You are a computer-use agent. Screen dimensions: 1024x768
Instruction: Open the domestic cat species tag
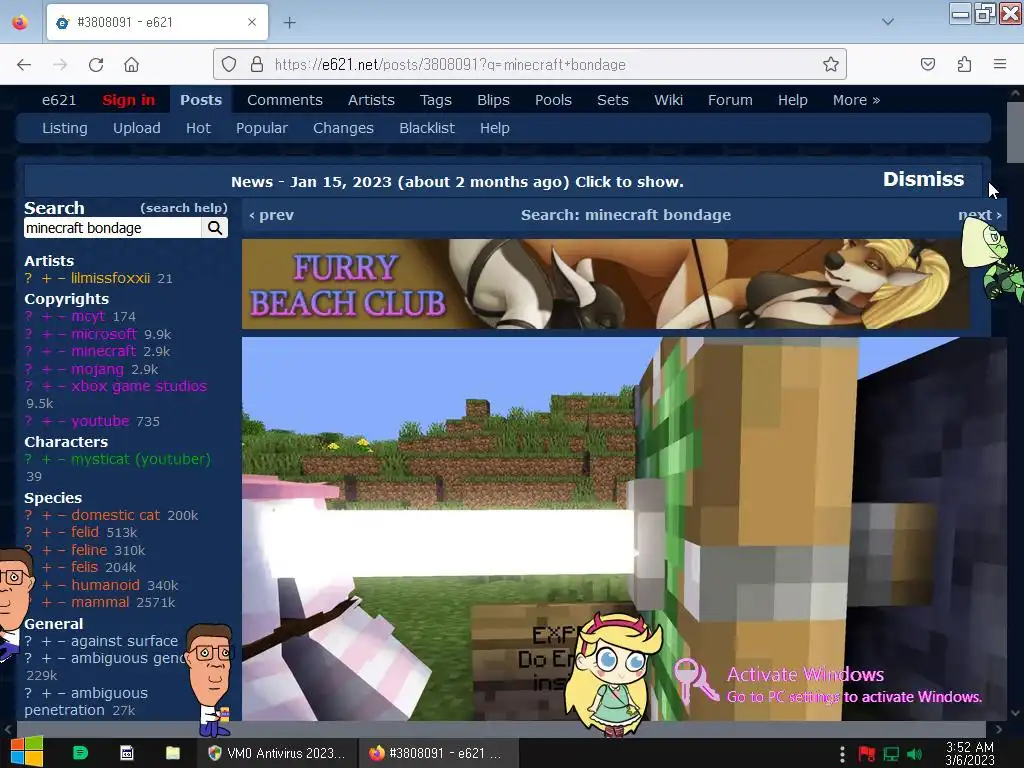click(116, 515)
